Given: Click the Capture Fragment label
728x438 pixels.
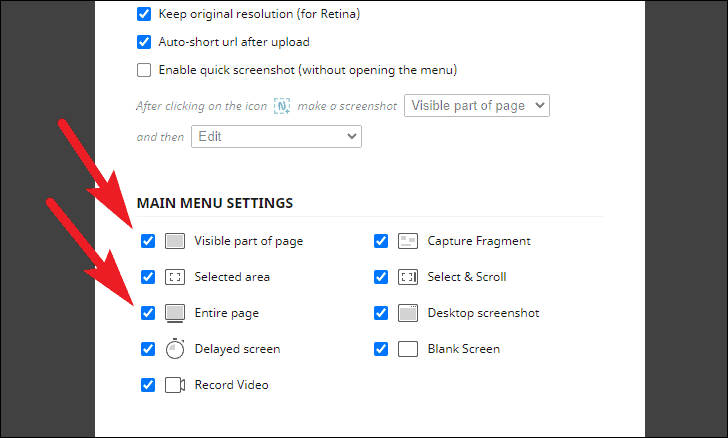Looking at the screenshot, I should [479, 241].
